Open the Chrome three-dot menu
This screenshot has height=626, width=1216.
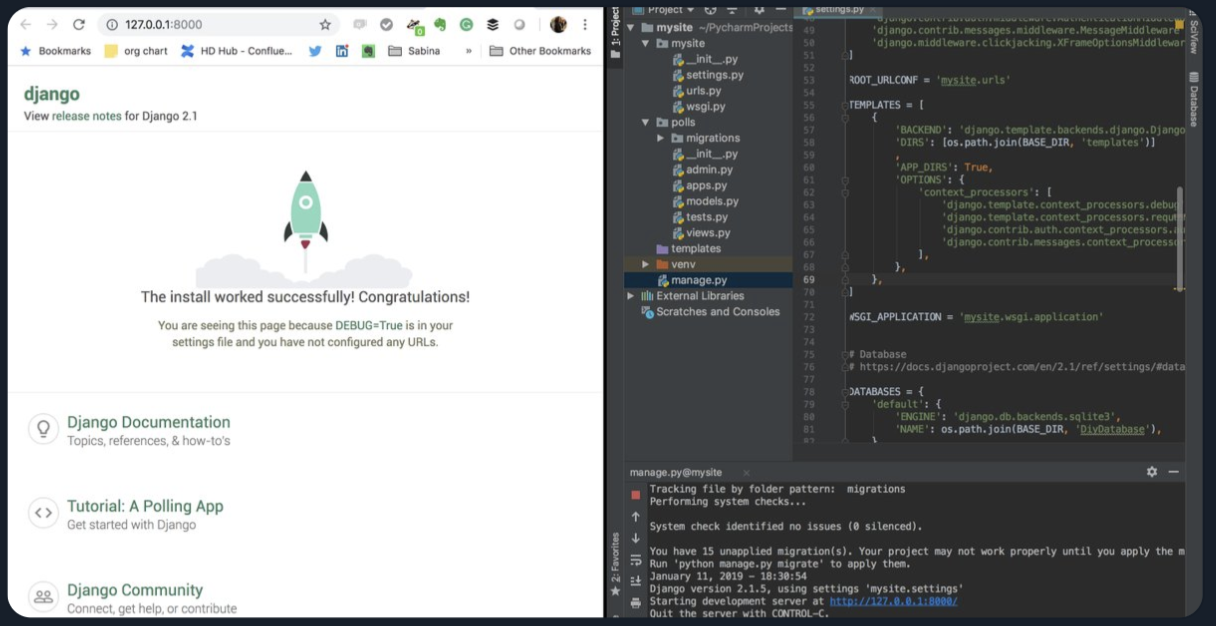(x=585, y=24)
